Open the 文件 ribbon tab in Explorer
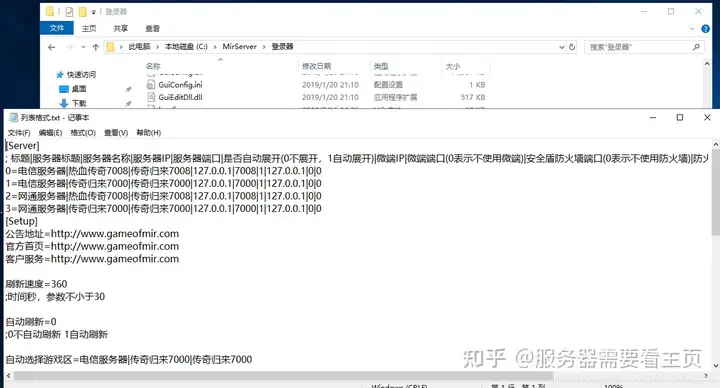720x388 pixels. point(56,28)
